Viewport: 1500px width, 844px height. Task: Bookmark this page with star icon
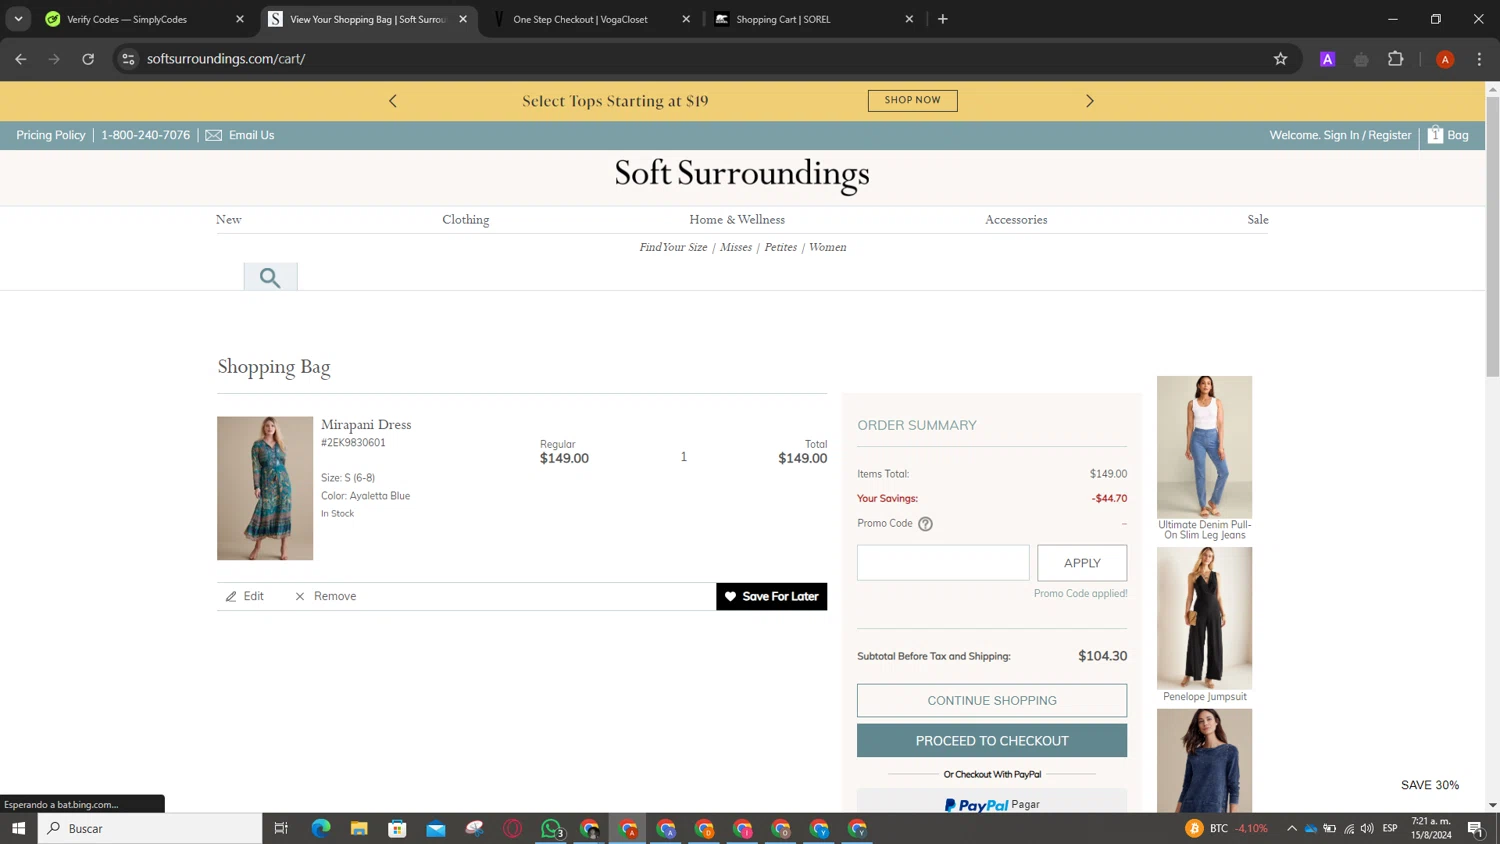coord(1280,59)
